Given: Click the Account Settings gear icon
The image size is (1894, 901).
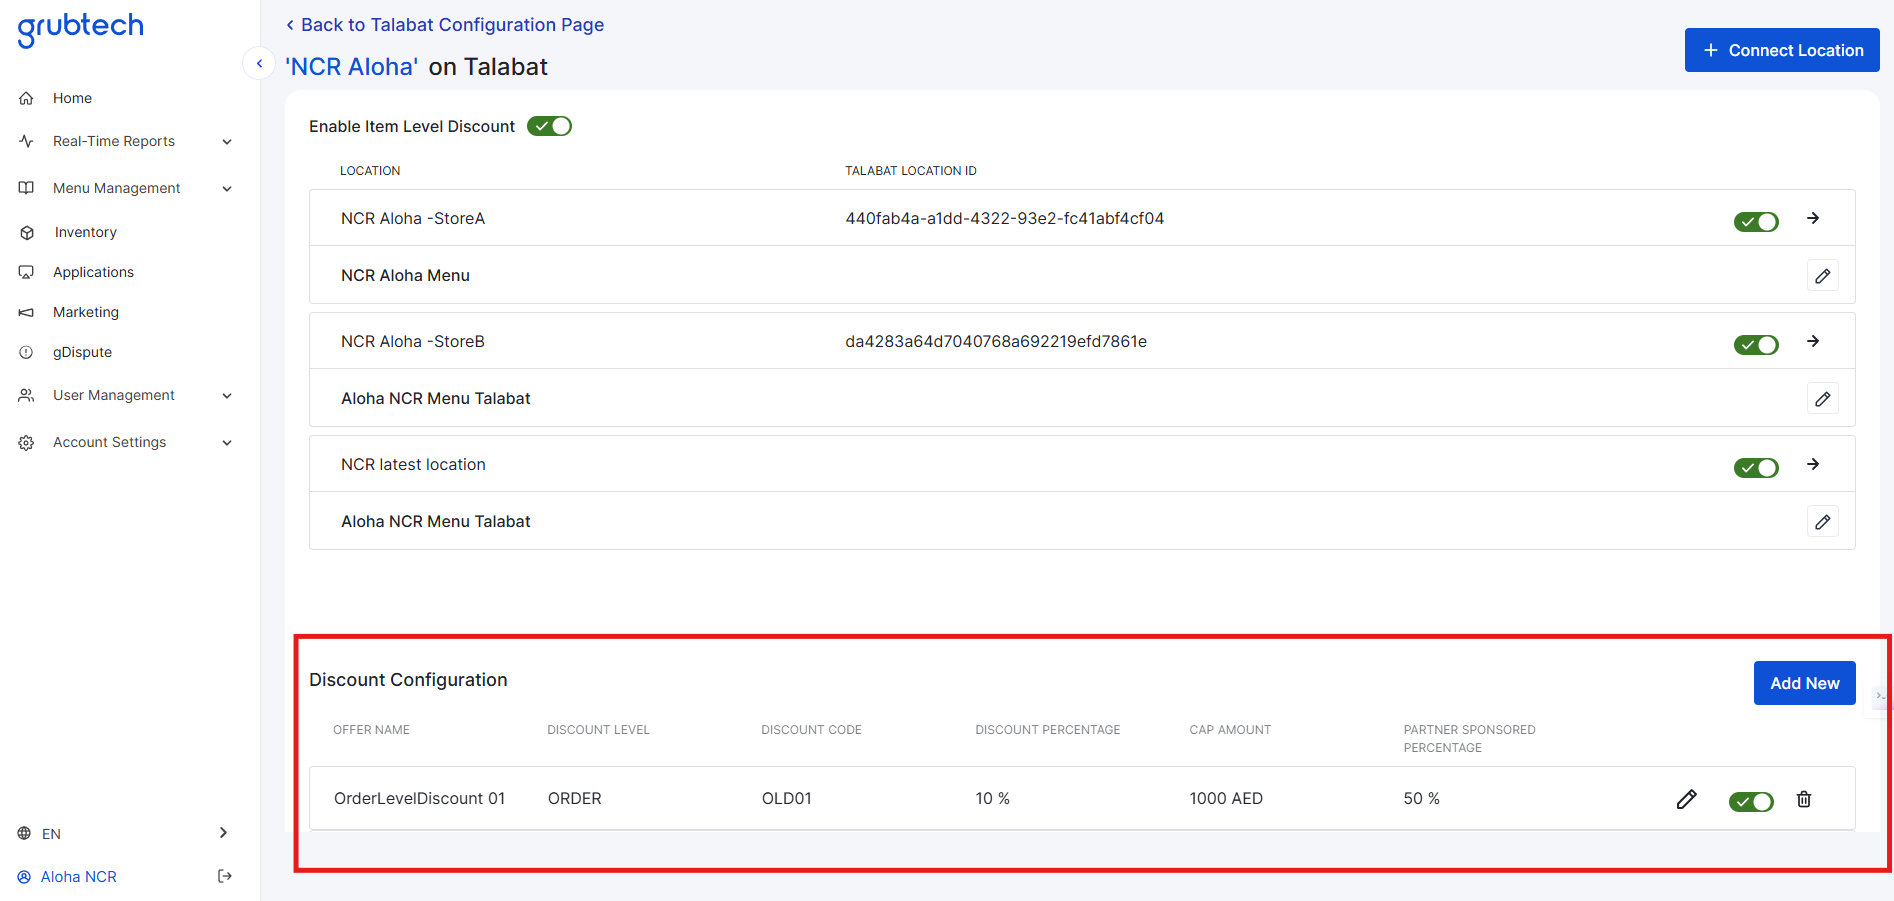Looking at the screenshot, I should (27, 442).
